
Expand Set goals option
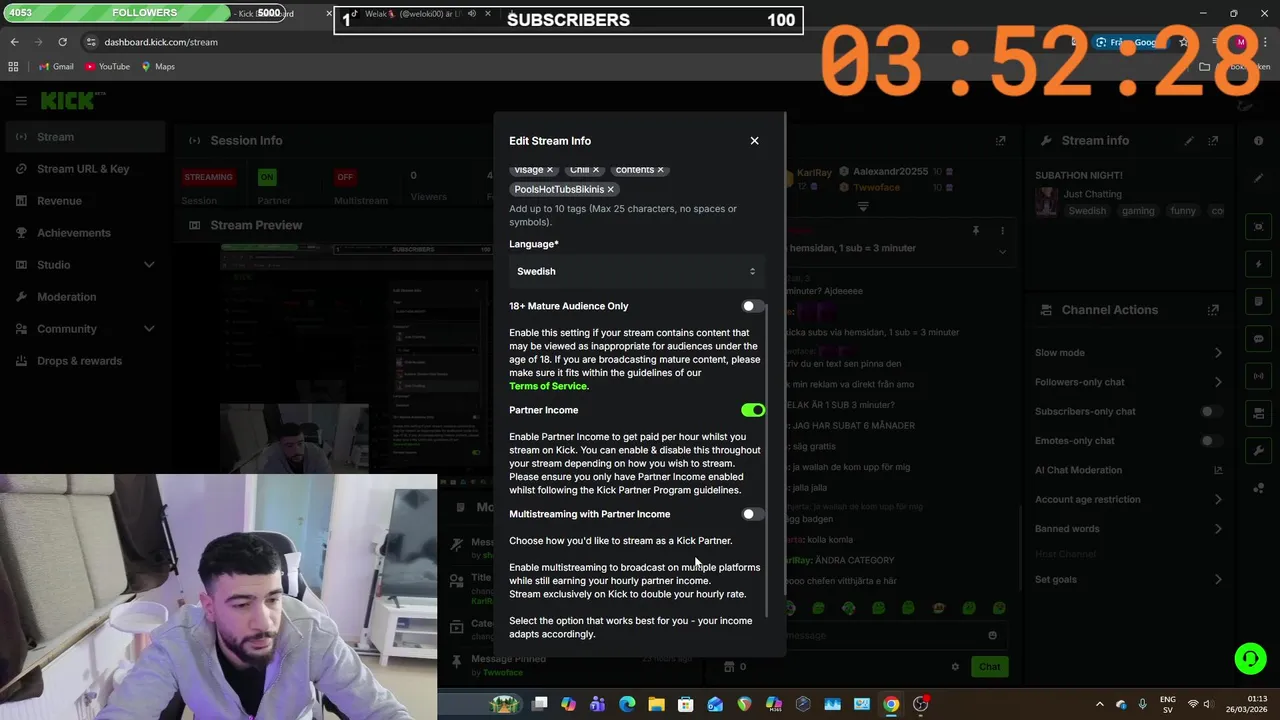[1218, 579]
